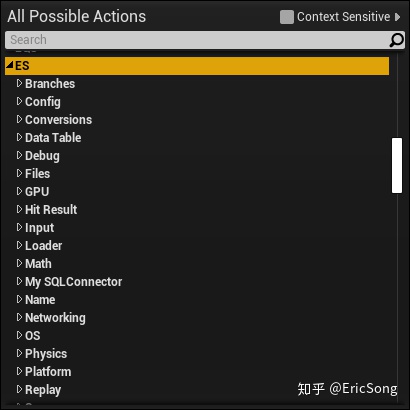The height and width of the screenshot is (410, 410).
Task: Open the Files category
Action: pos(37,174)
